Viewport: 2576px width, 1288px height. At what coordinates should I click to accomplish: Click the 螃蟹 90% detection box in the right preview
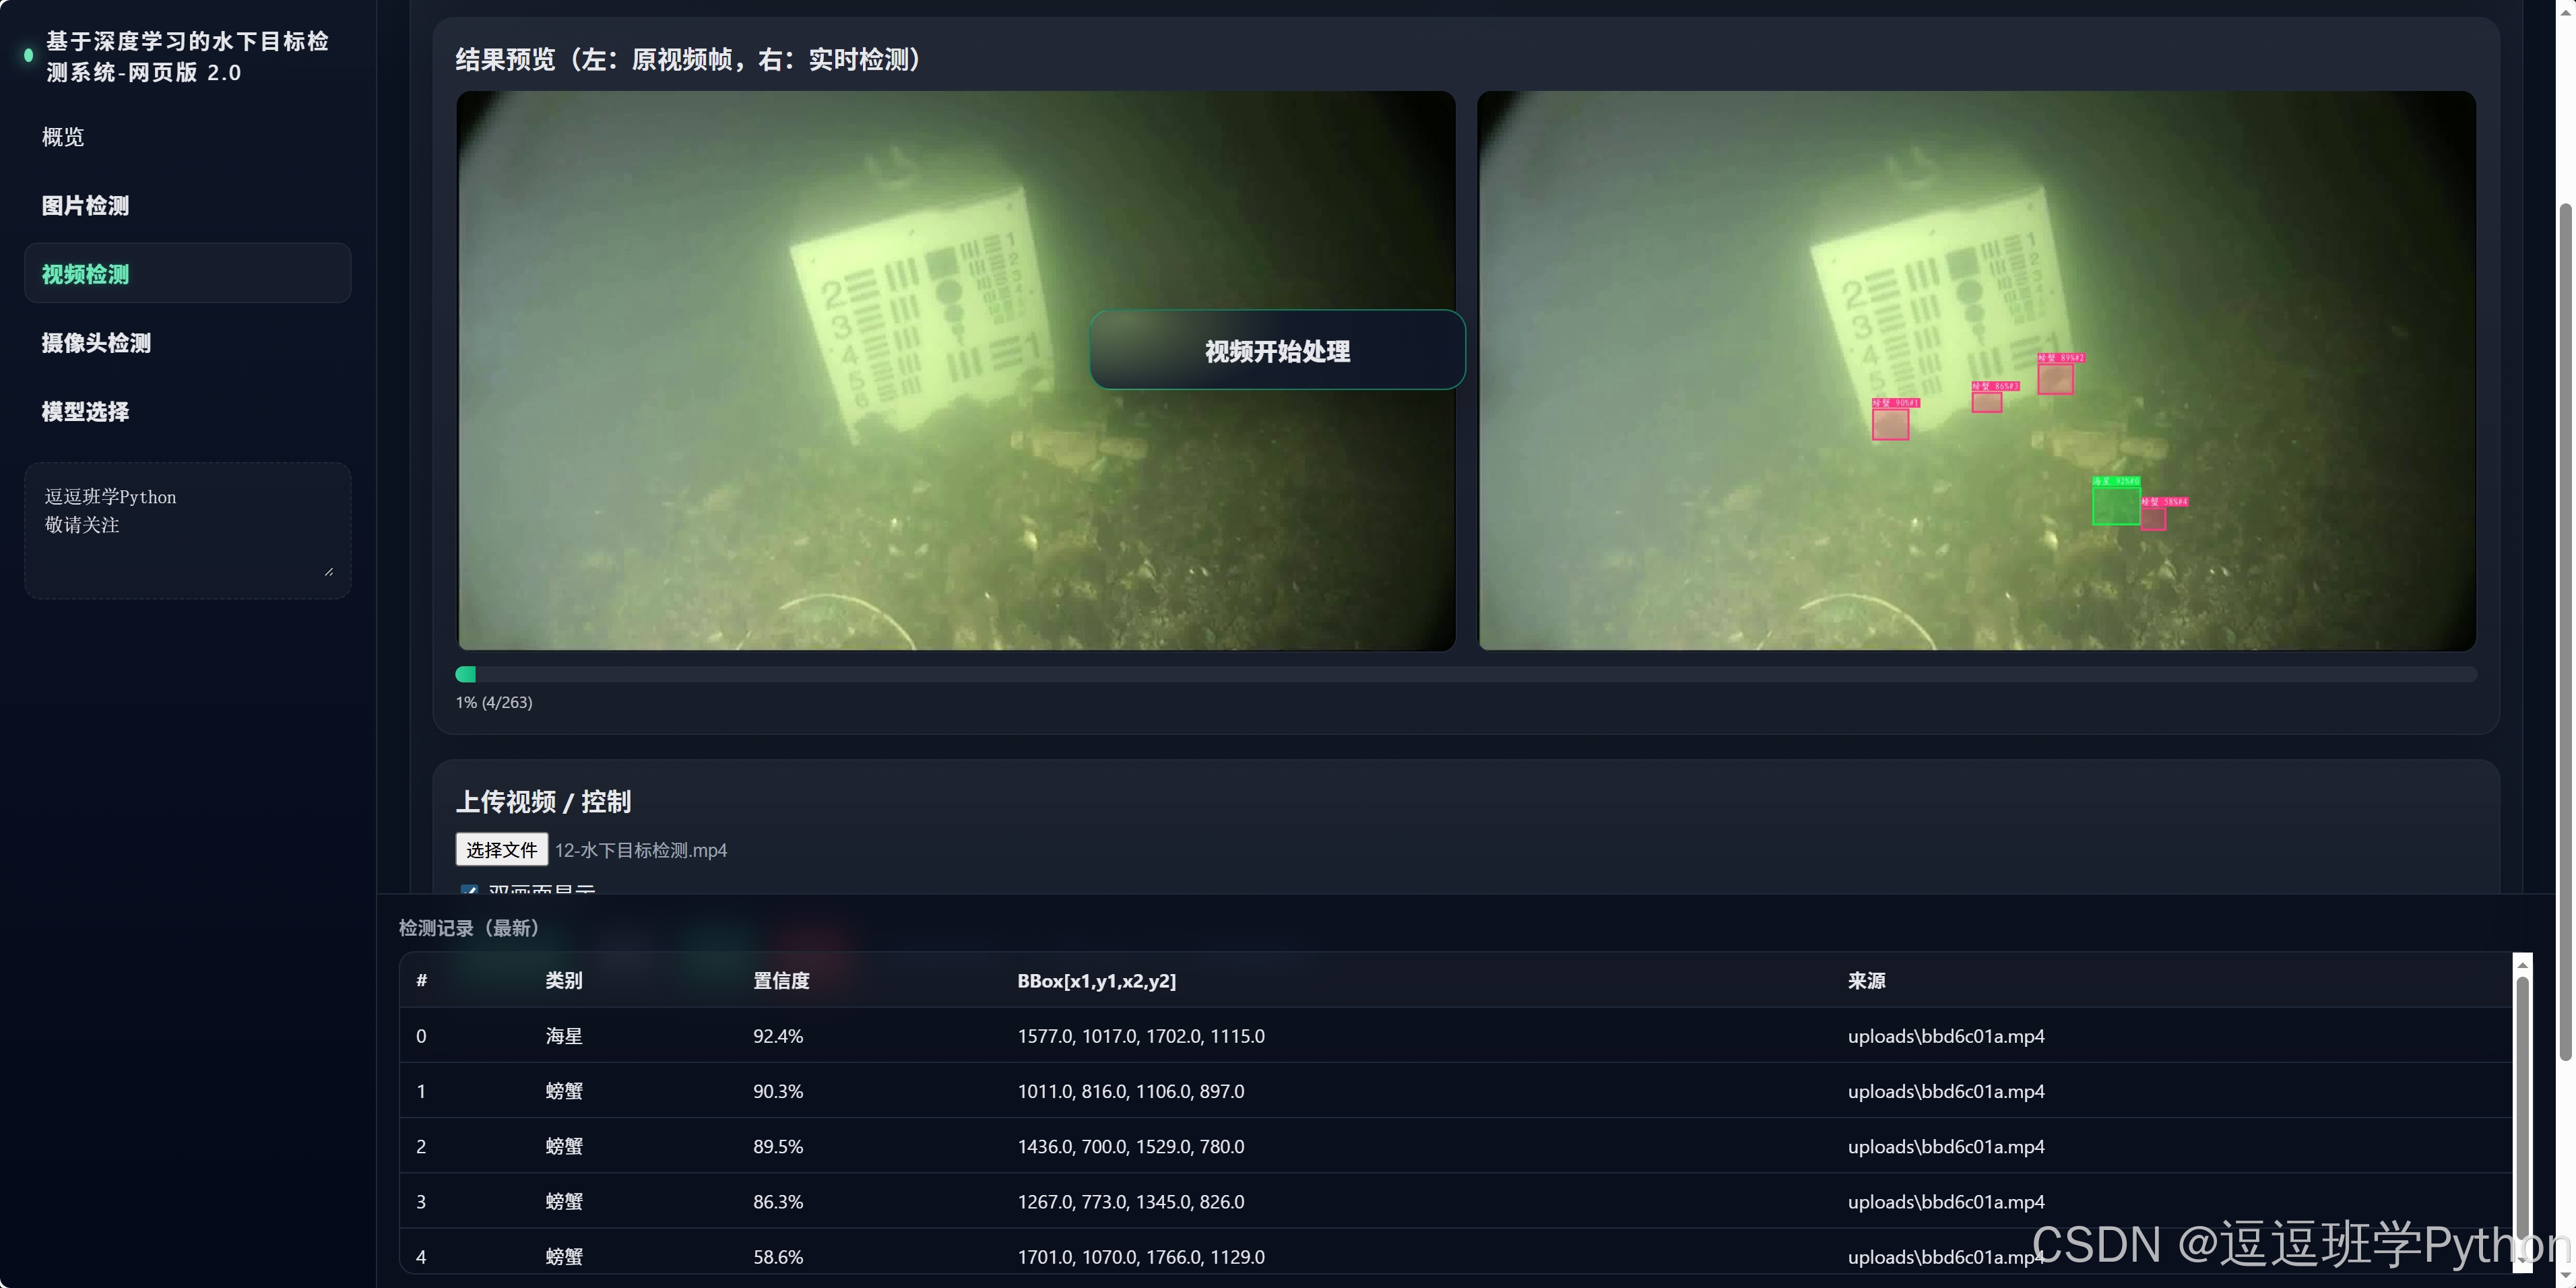tap(1890, 424)
